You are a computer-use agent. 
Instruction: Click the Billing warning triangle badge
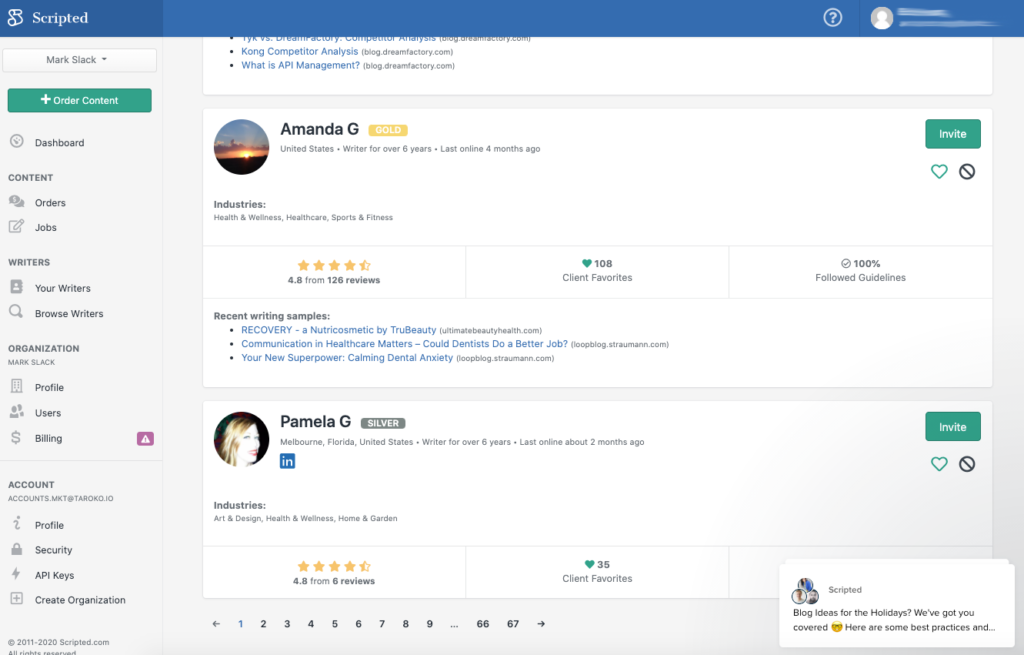tap(145, 439)
